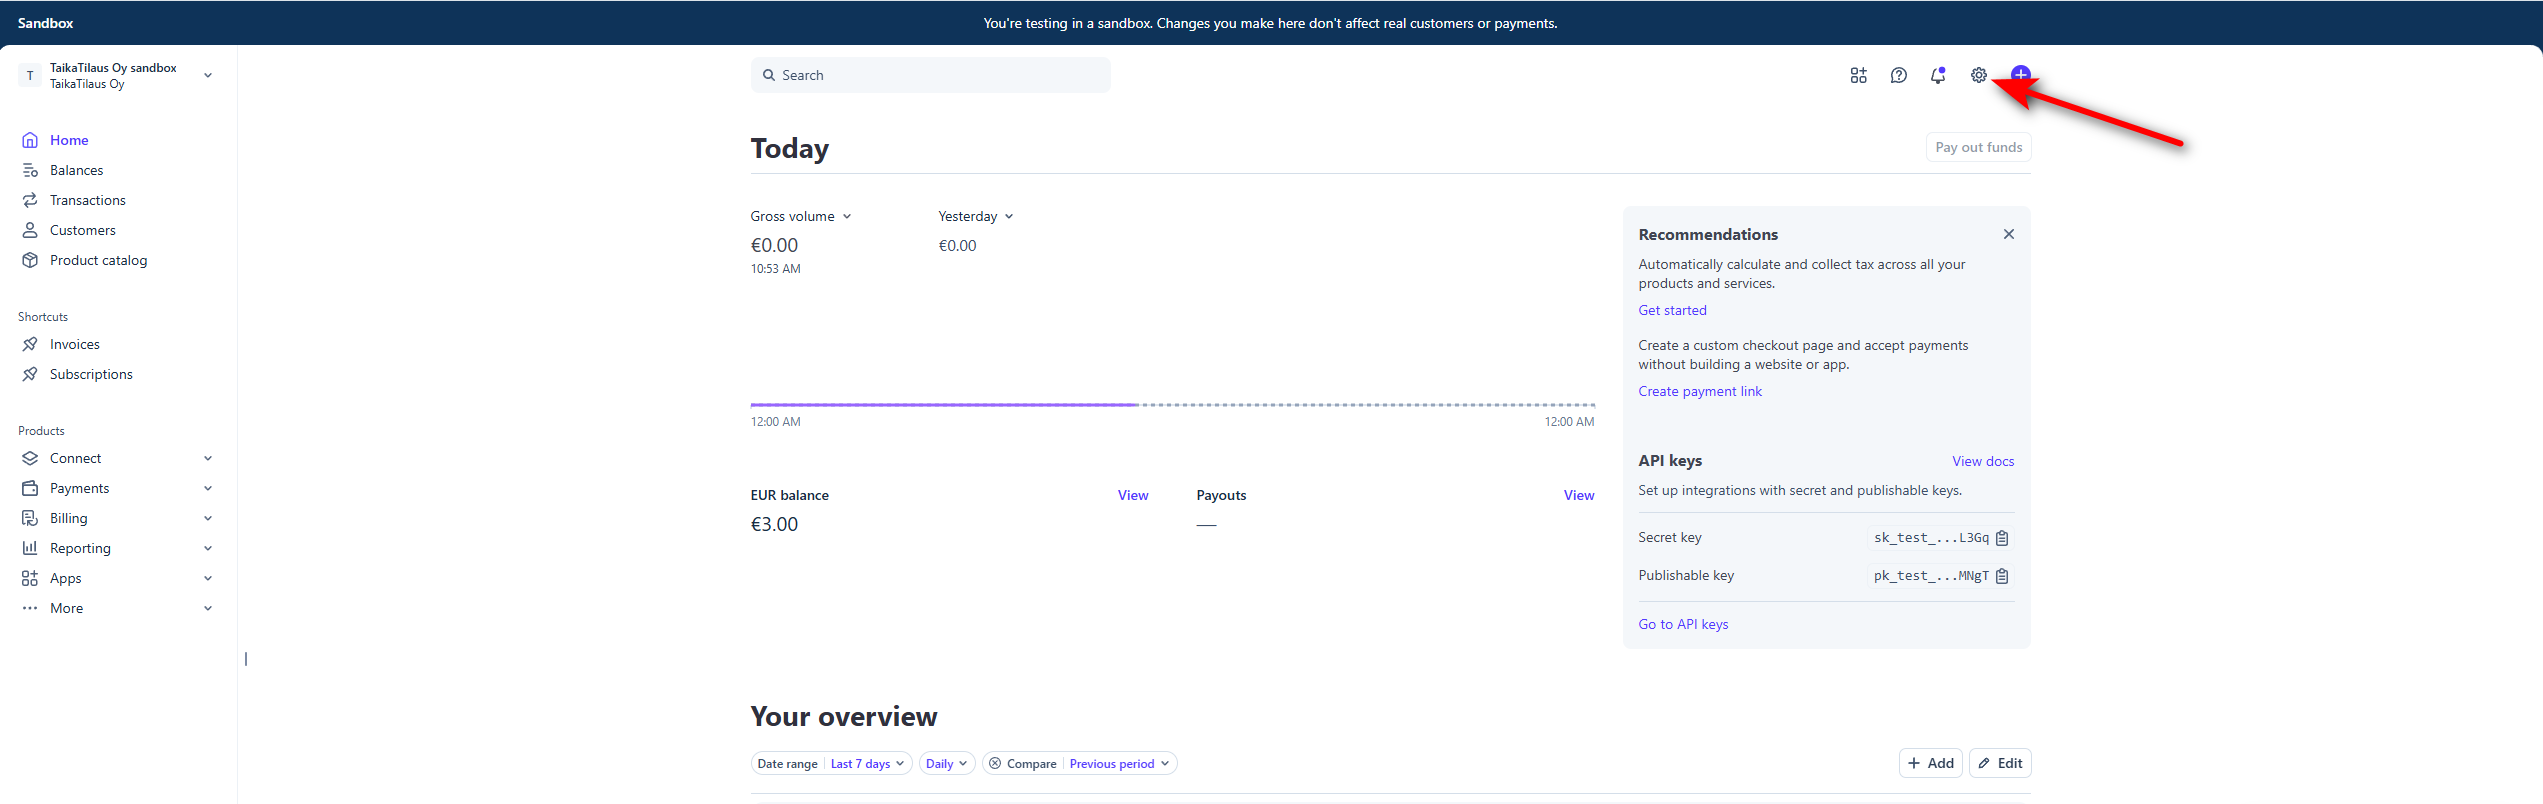Click the Customers person icon
This screenshot has width=2543, height=804.
(x=30, y=230)
